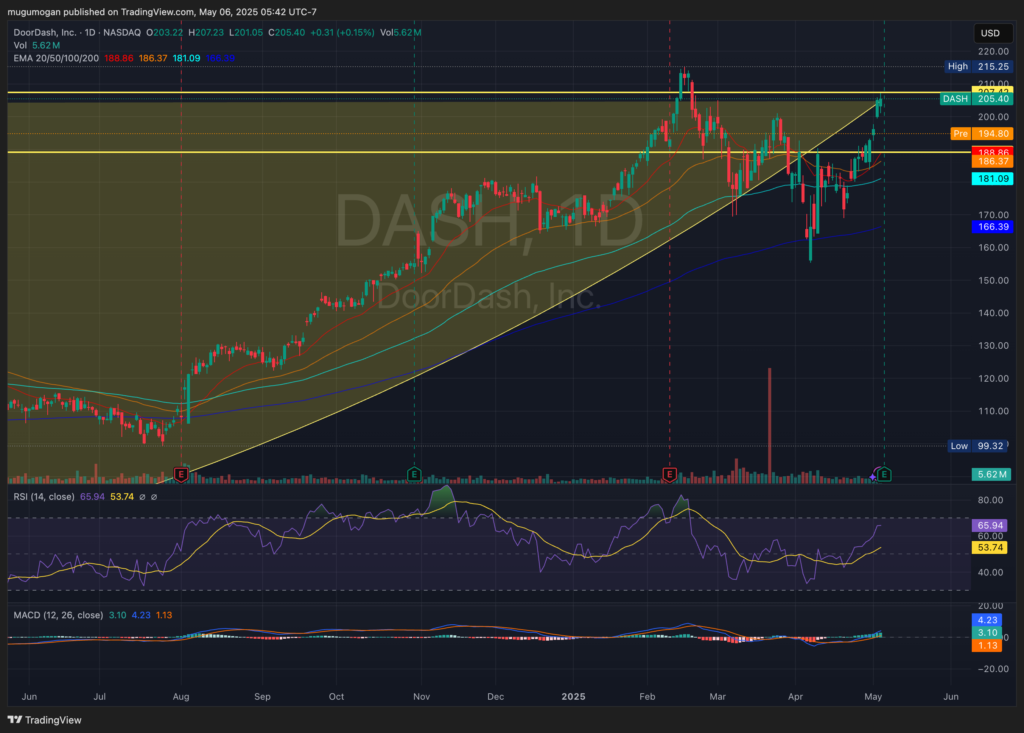The image size is (1024, 733).
Task: Click the 150.00 price axis label
Action: [x=993, y=280]
